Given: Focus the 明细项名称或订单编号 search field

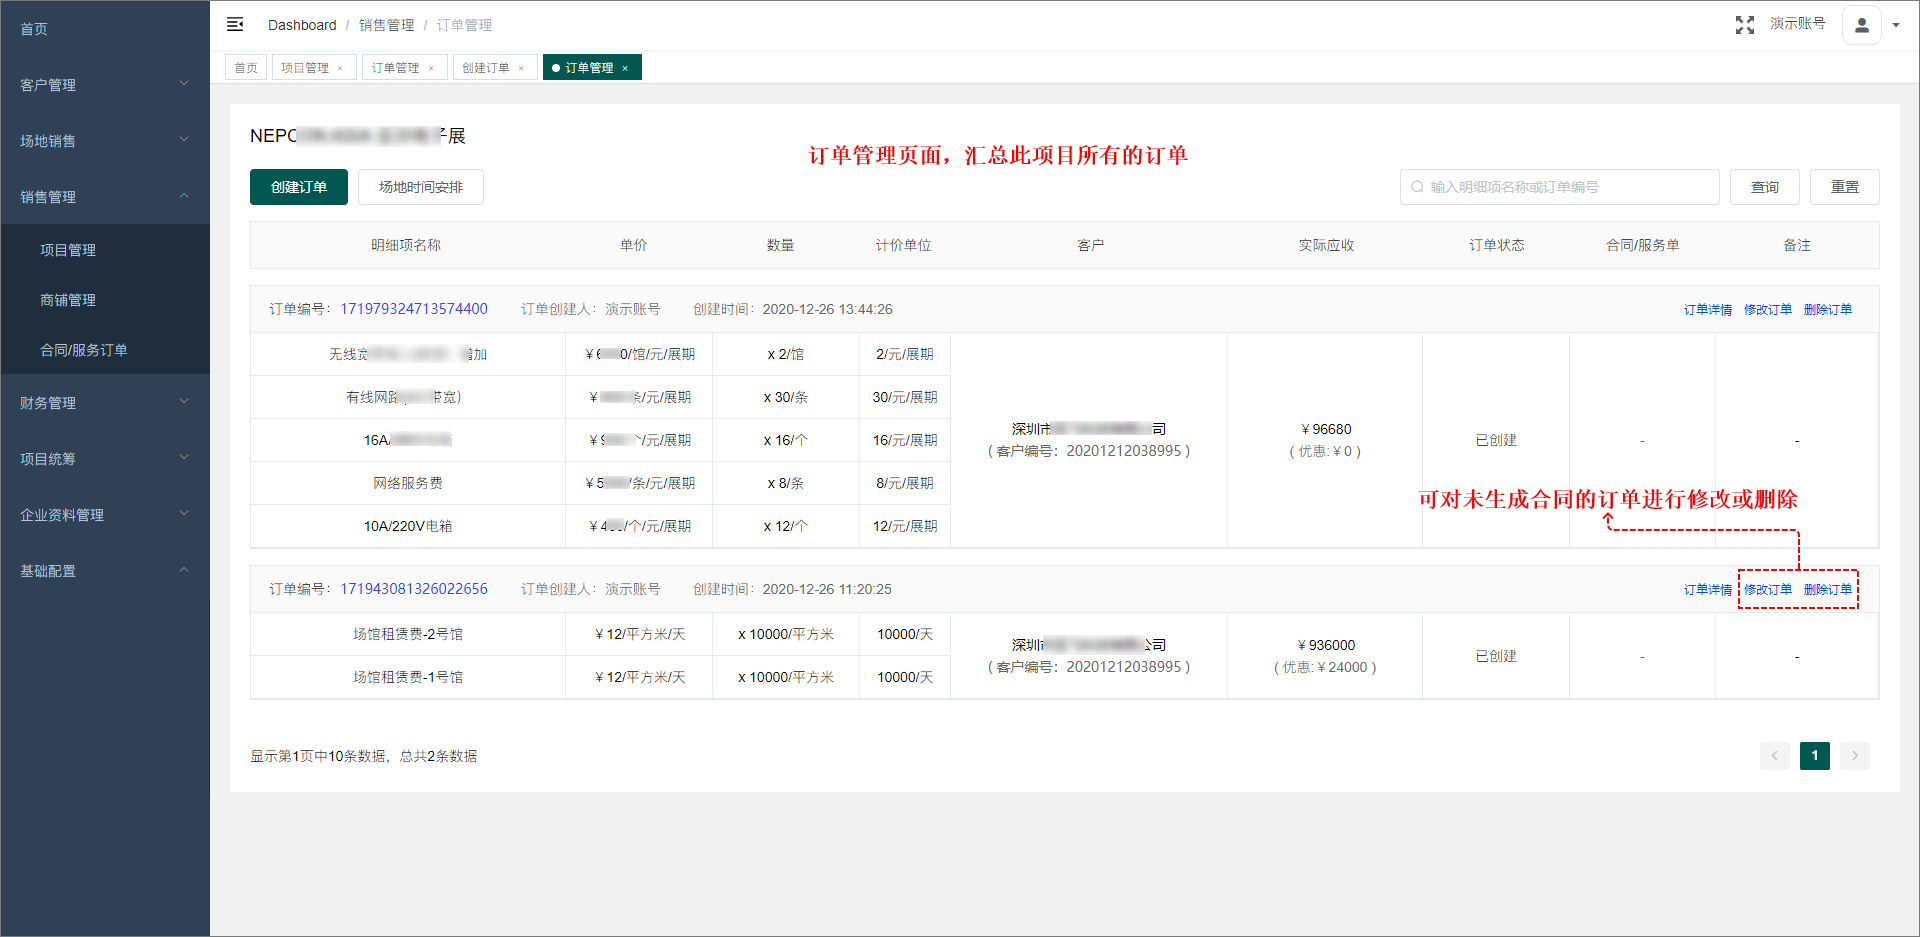Looking at the screenshot, I should coord(1560,187).
